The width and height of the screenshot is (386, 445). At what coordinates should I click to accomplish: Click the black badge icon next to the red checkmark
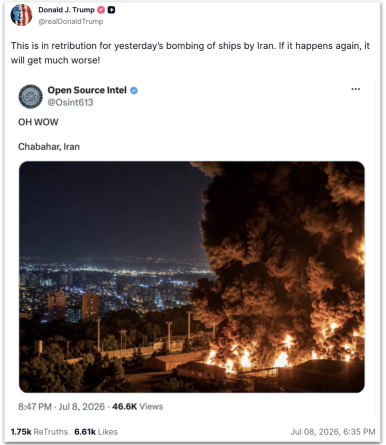pos(111,10)
